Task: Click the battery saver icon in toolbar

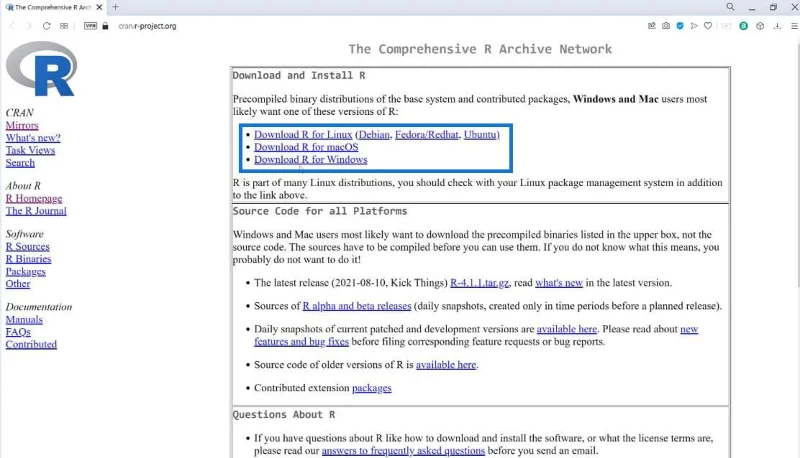Action: (x=727, y=26)
